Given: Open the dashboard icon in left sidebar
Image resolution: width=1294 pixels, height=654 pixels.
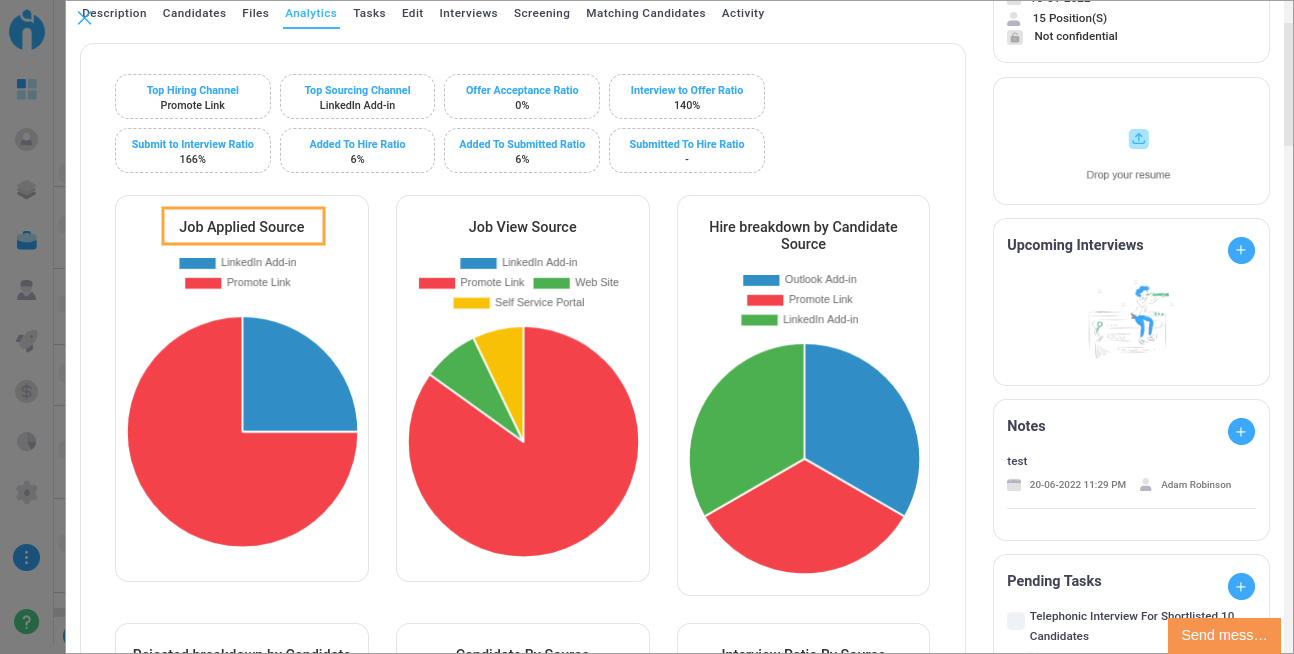Looking at the screenshot, I should (x=27, y=89).
